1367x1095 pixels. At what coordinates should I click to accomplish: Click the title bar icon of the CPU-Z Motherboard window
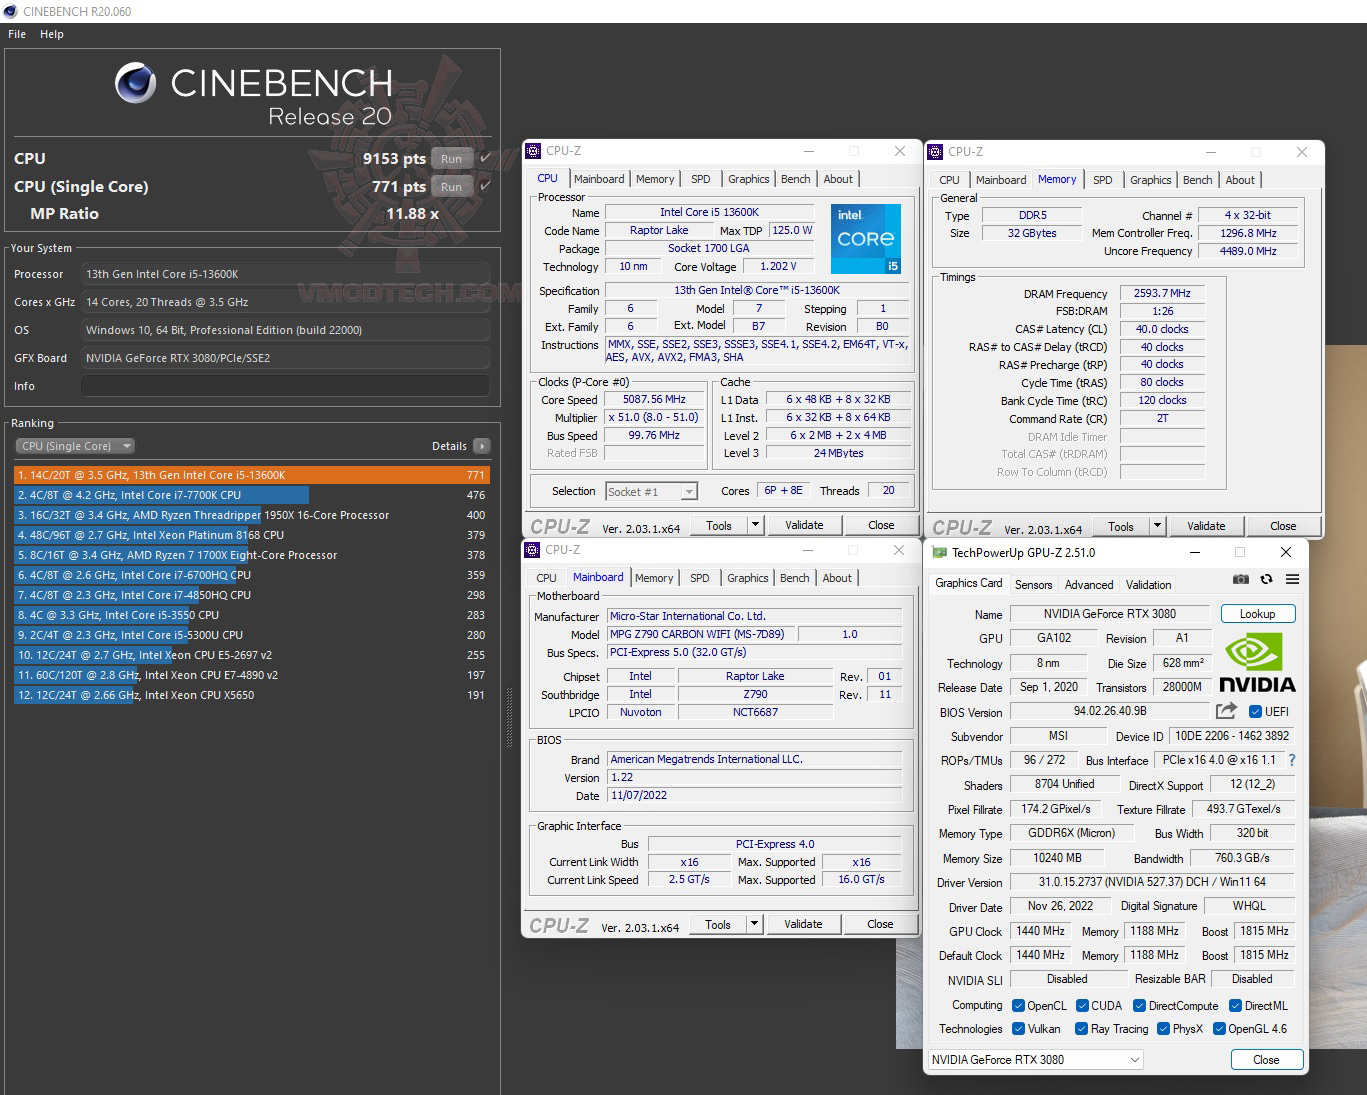[x=533, y=550]
